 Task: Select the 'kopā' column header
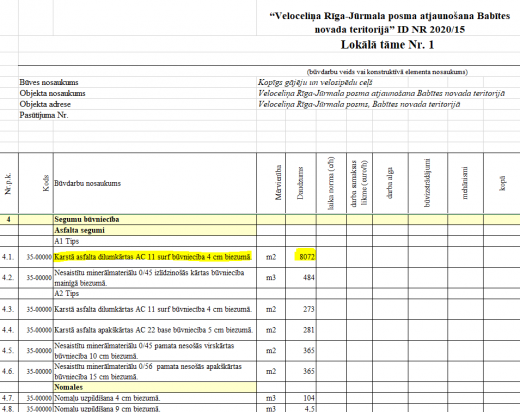[x=503, y=183]
